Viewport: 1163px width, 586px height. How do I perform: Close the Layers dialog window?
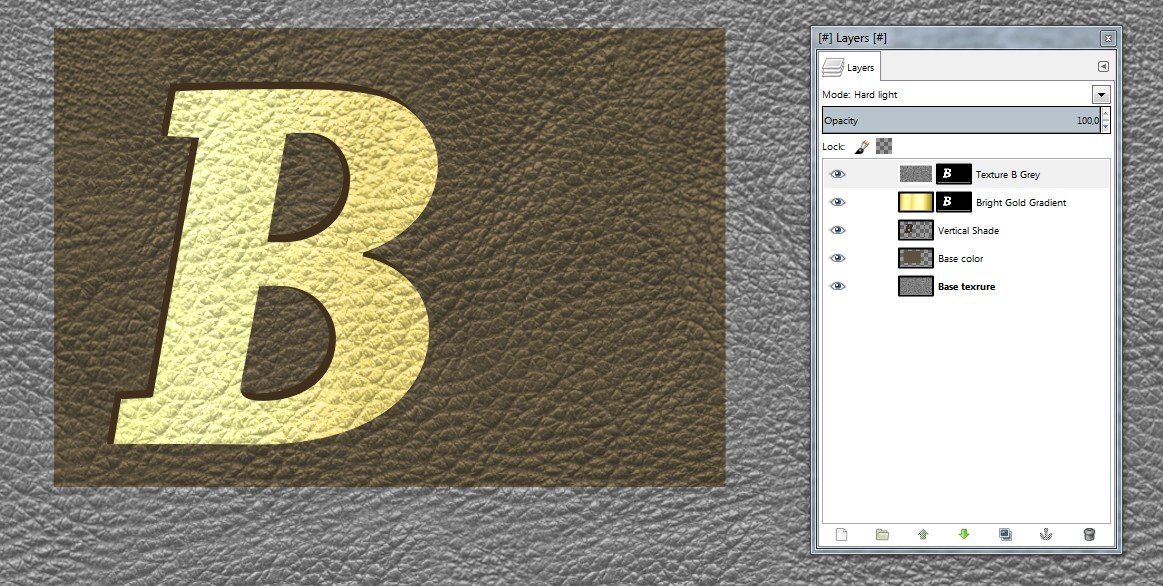(x=1107, y=38)
